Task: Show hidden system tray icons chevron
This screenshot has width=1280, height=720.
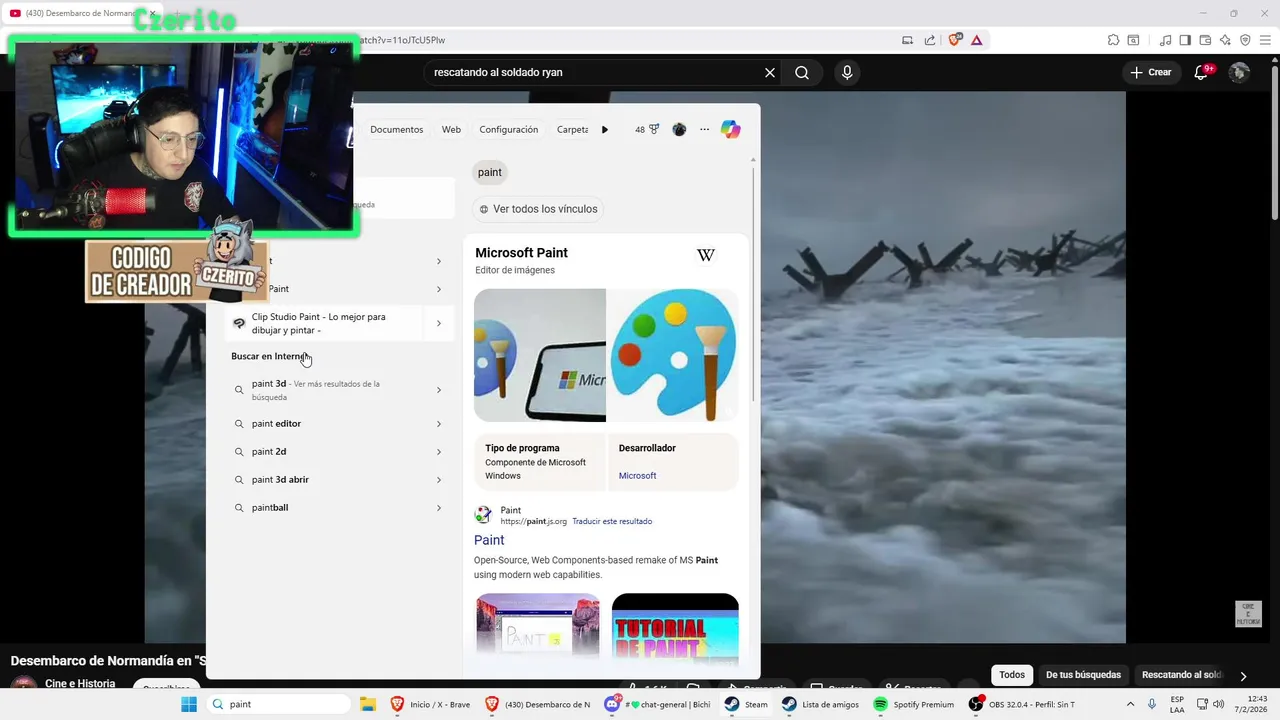Action: [x=1130, y=704]
